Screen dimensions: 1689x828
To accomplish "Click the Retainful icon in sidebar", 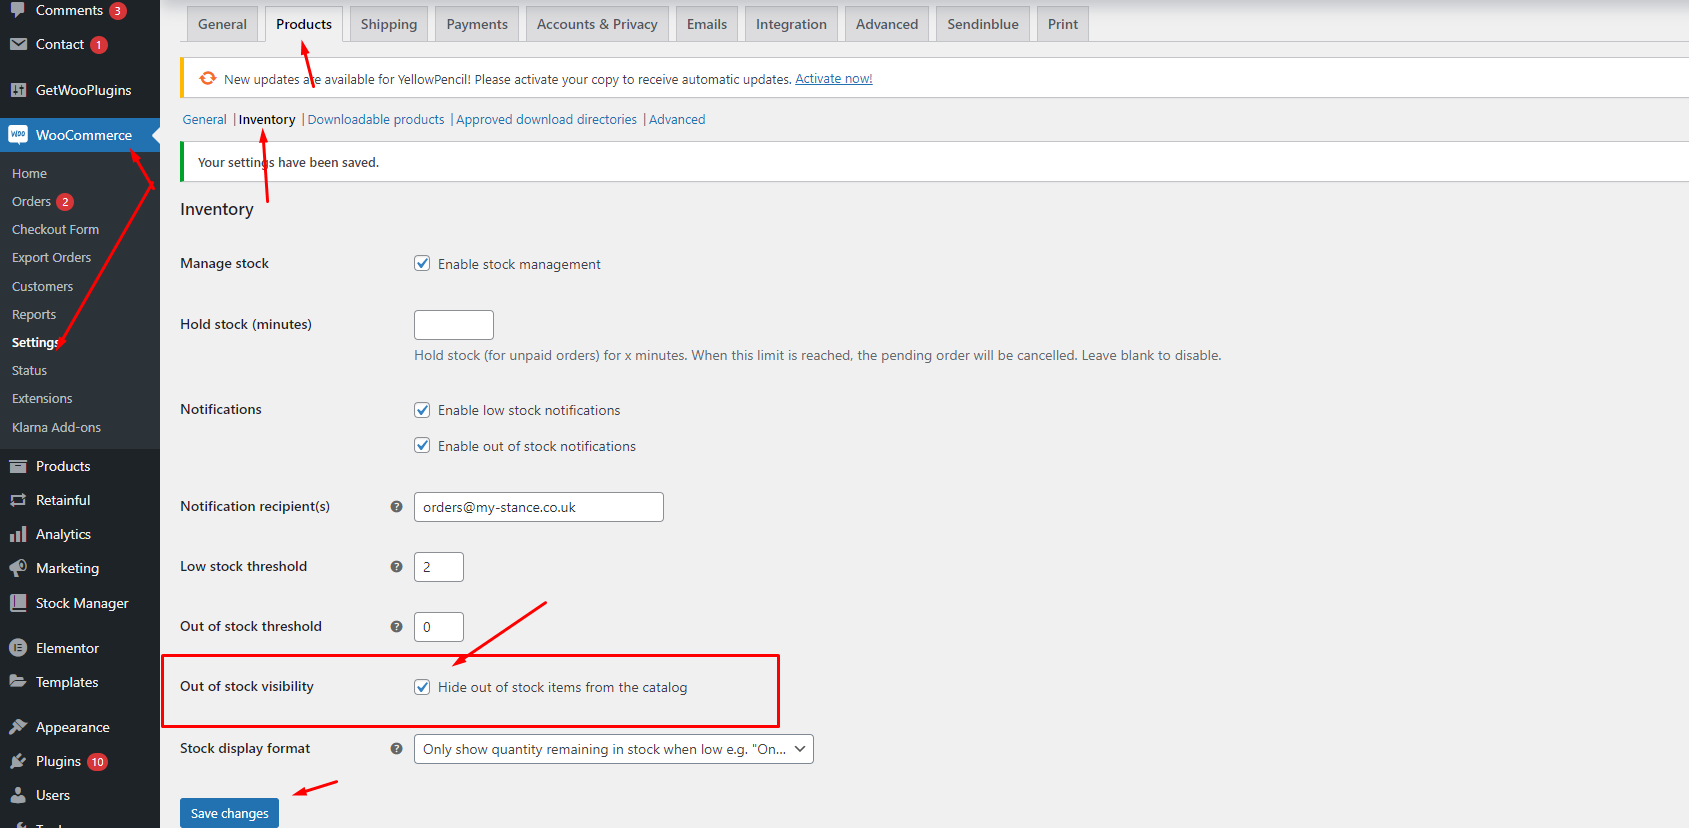I will click(18, 500).
